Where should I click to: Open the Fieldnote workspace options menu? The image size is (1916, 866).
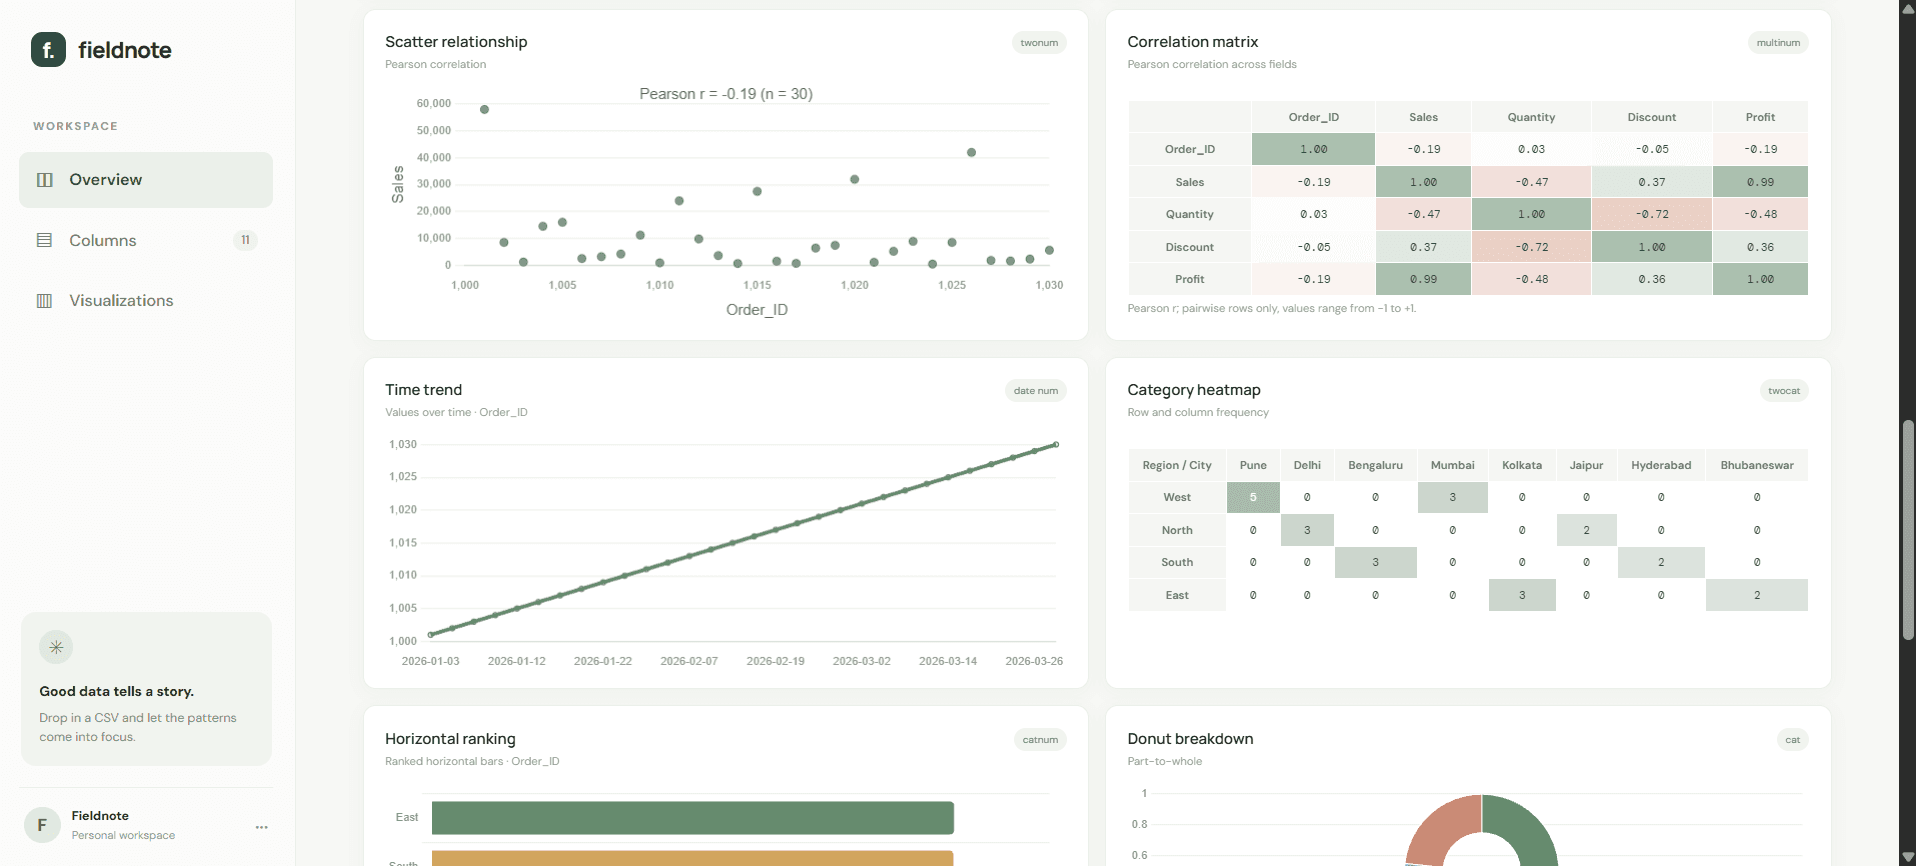(261, 827)
